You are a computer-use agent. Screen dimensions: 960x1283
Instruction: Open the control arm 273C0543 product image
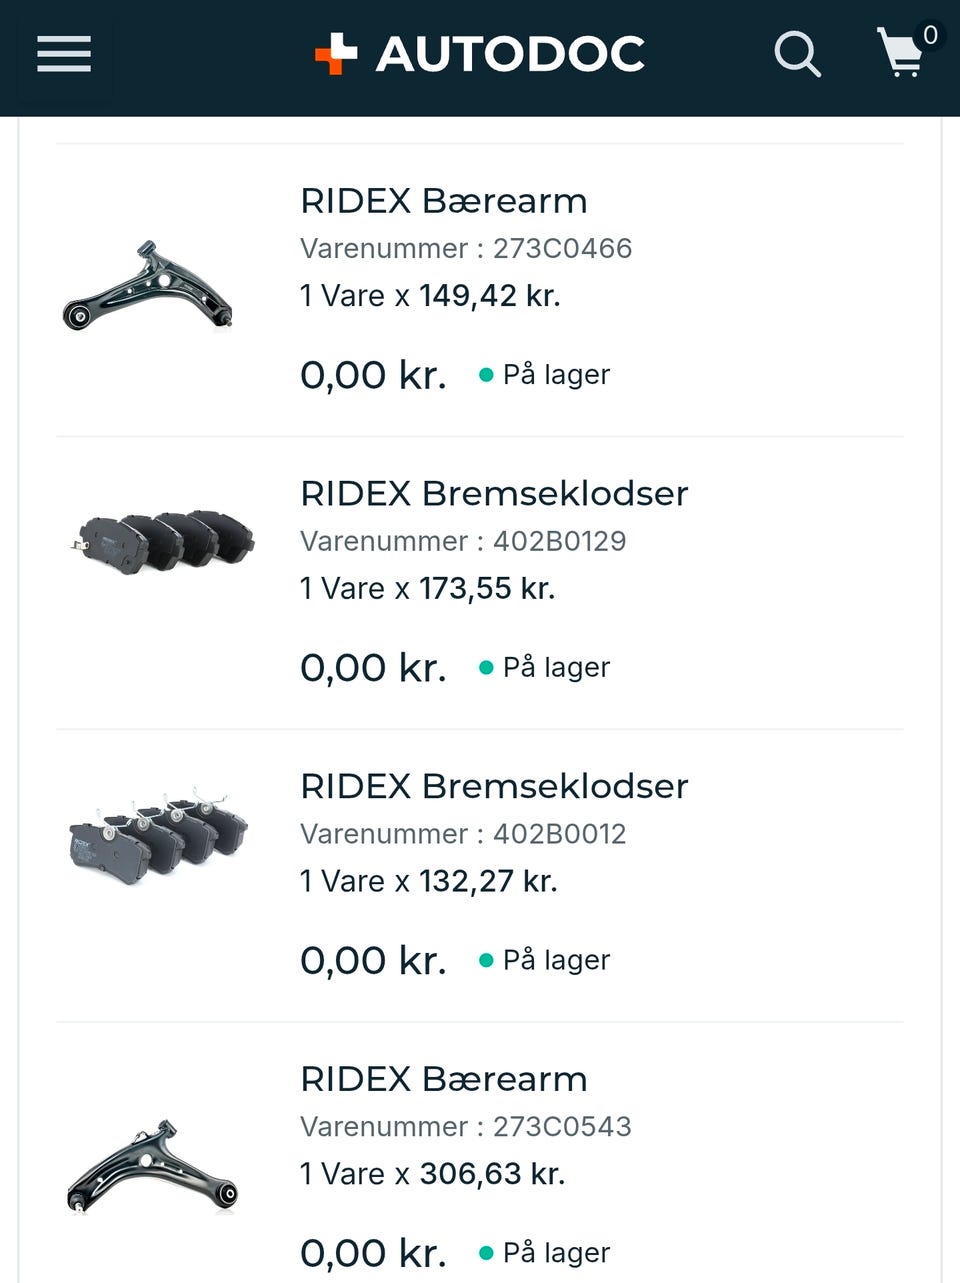(x=152, y=1166)
